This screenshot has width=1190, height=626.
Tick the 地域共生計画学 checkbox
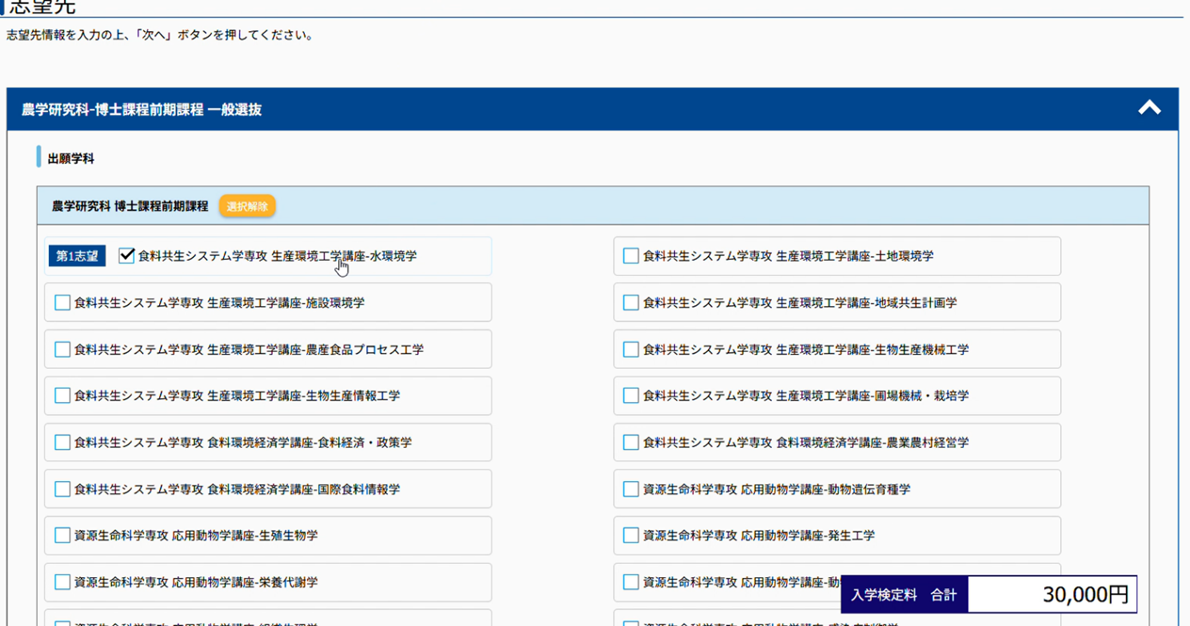tap(631, 303)
